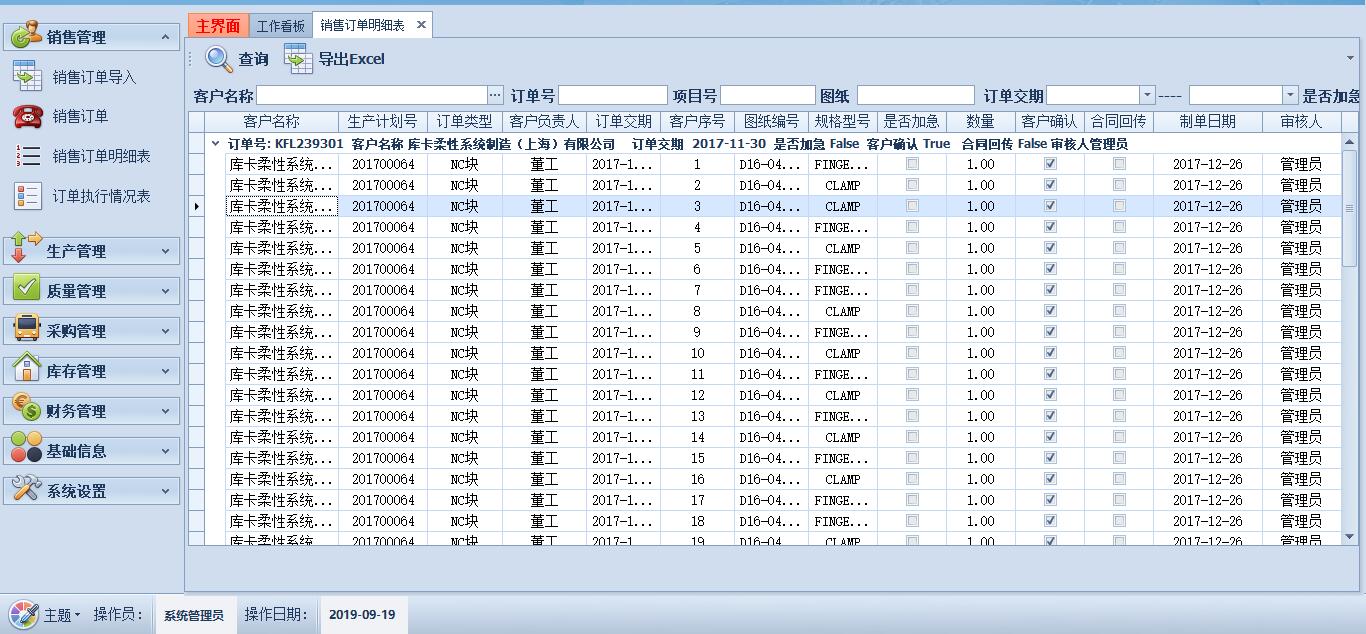1366x634 pixels.
Task: Sort by the 制单日期 column header
Action: 1207,122
